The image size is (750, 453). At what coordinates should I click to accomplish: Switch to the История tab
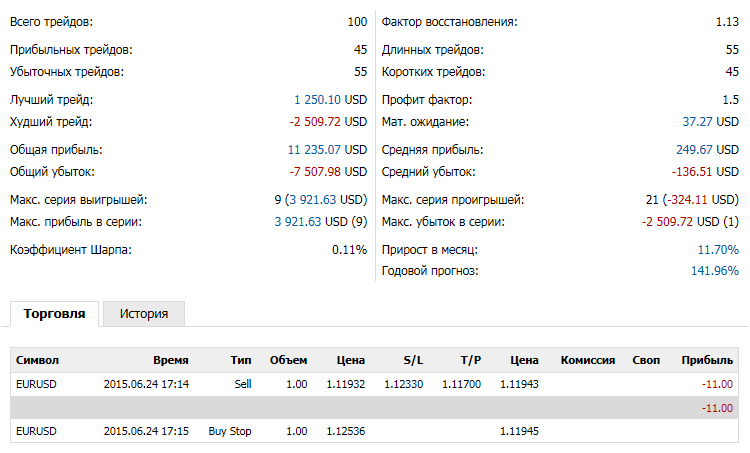click(144, 314)
